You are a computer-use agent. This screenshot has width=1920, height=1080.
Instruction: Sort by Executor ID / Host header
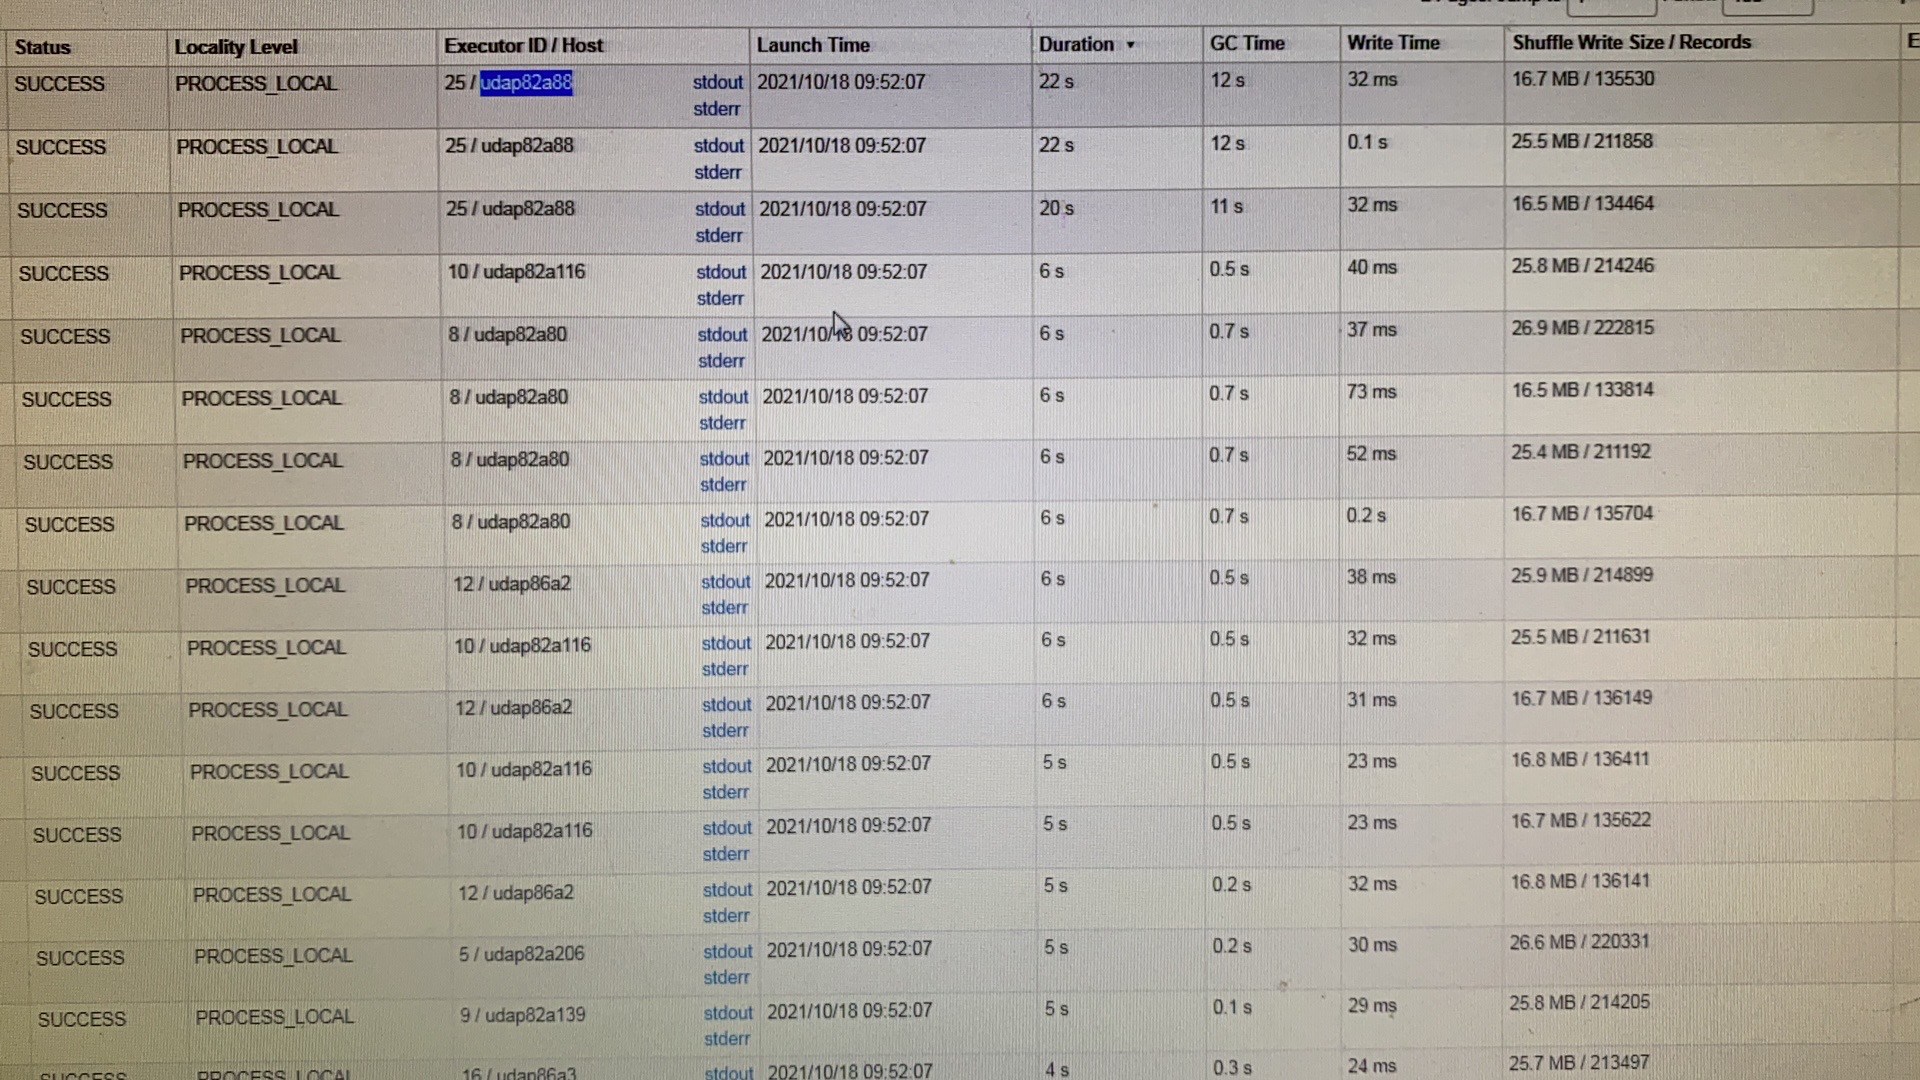click(x=523, y=45)
